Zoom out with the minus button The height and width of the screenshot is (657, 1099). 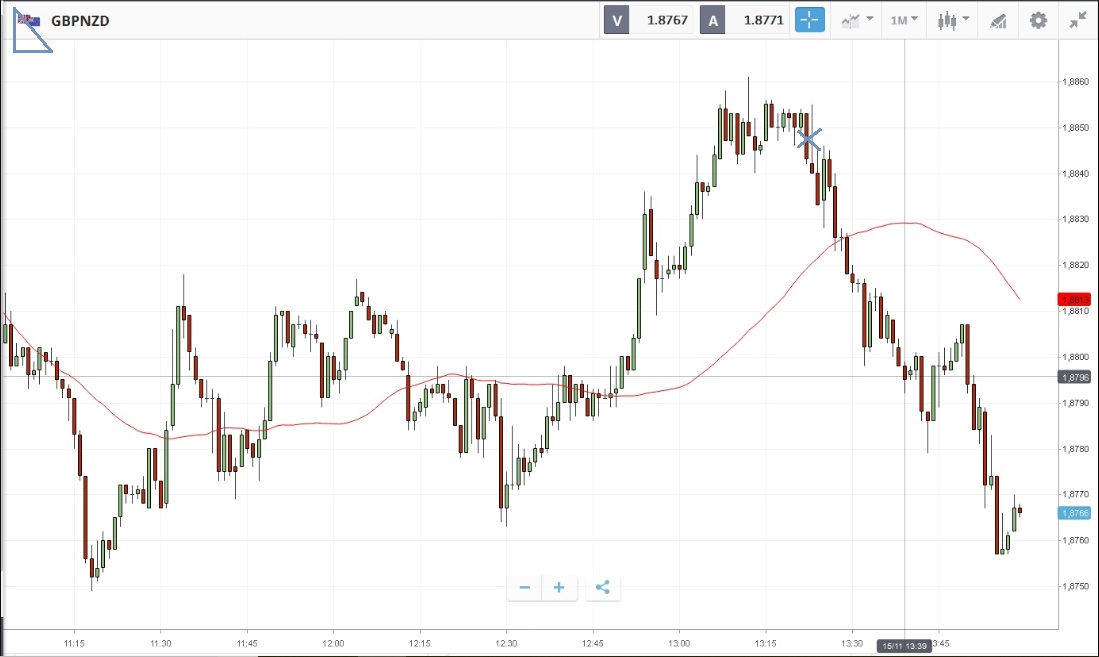[524, 587]
